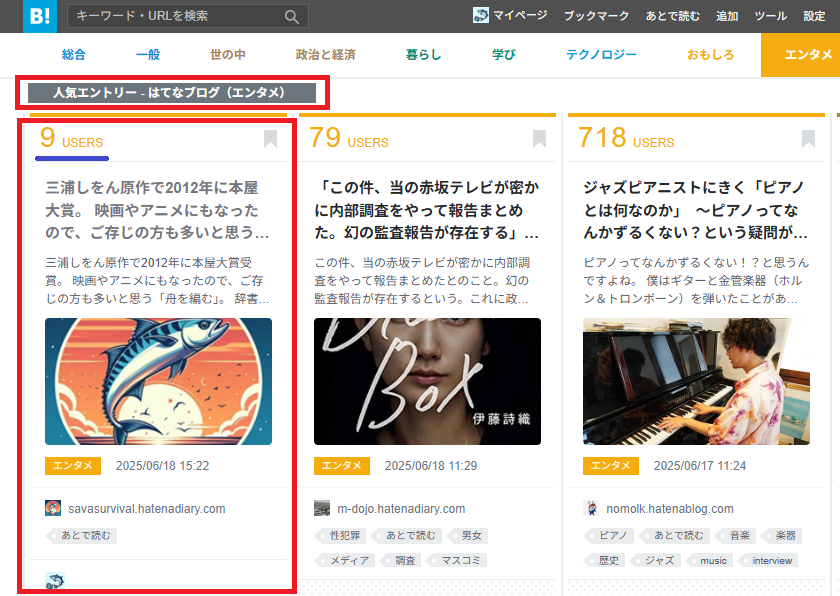
Task: Switch to おもしろ category tab
Action: point(710,55)
